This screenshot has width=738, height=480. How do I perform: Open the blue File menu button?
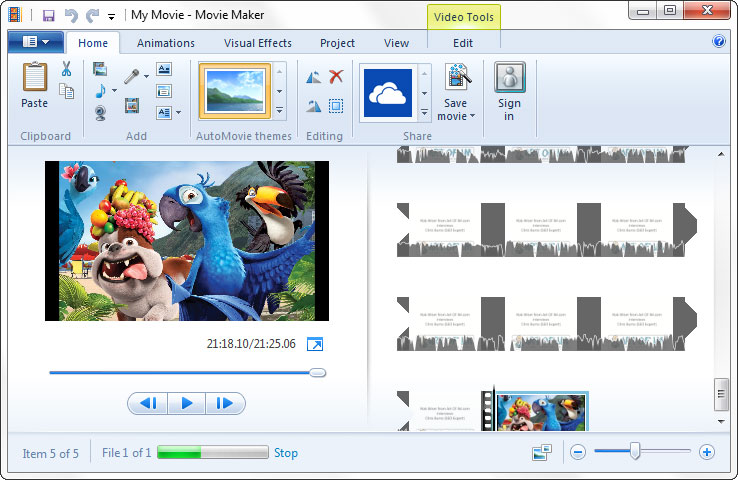36,42
